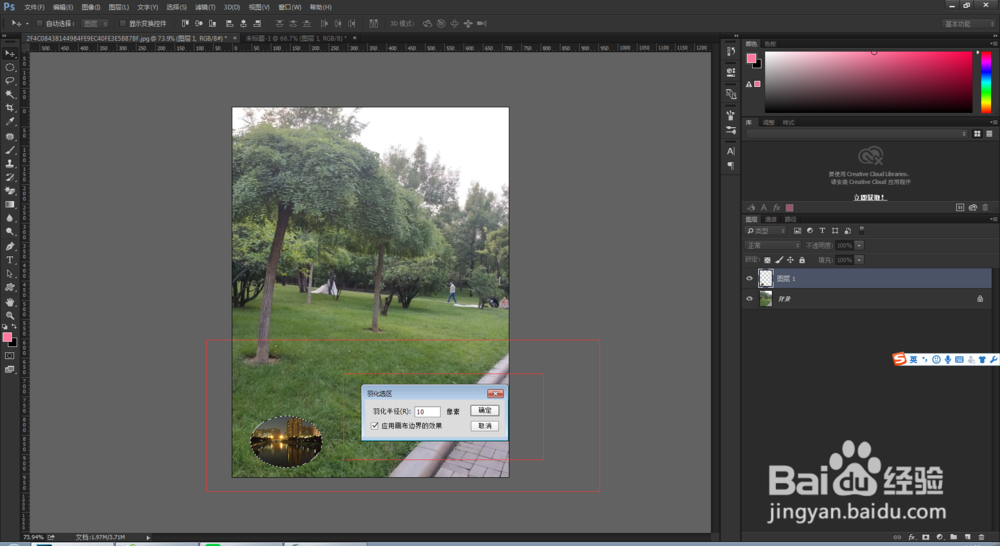Switch library to grid view

tap(977, 134)
